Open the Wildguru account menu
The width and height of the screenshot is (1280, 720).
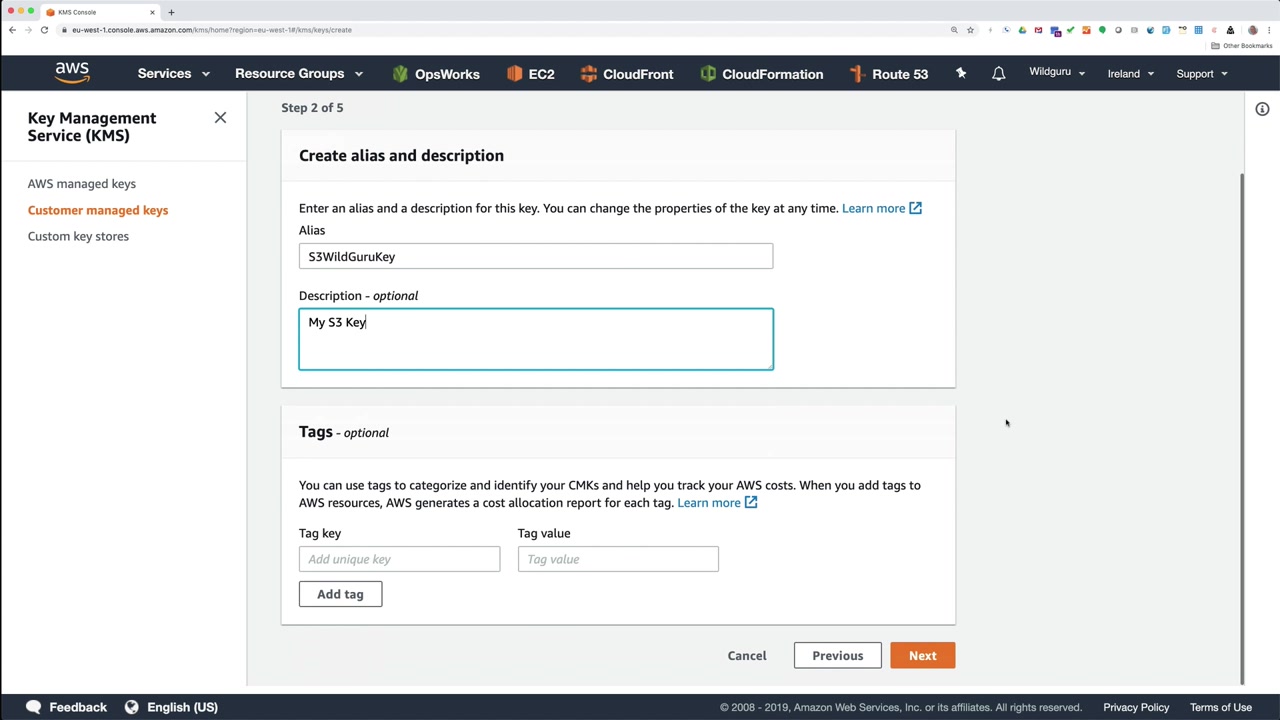tap(1056, 73)
